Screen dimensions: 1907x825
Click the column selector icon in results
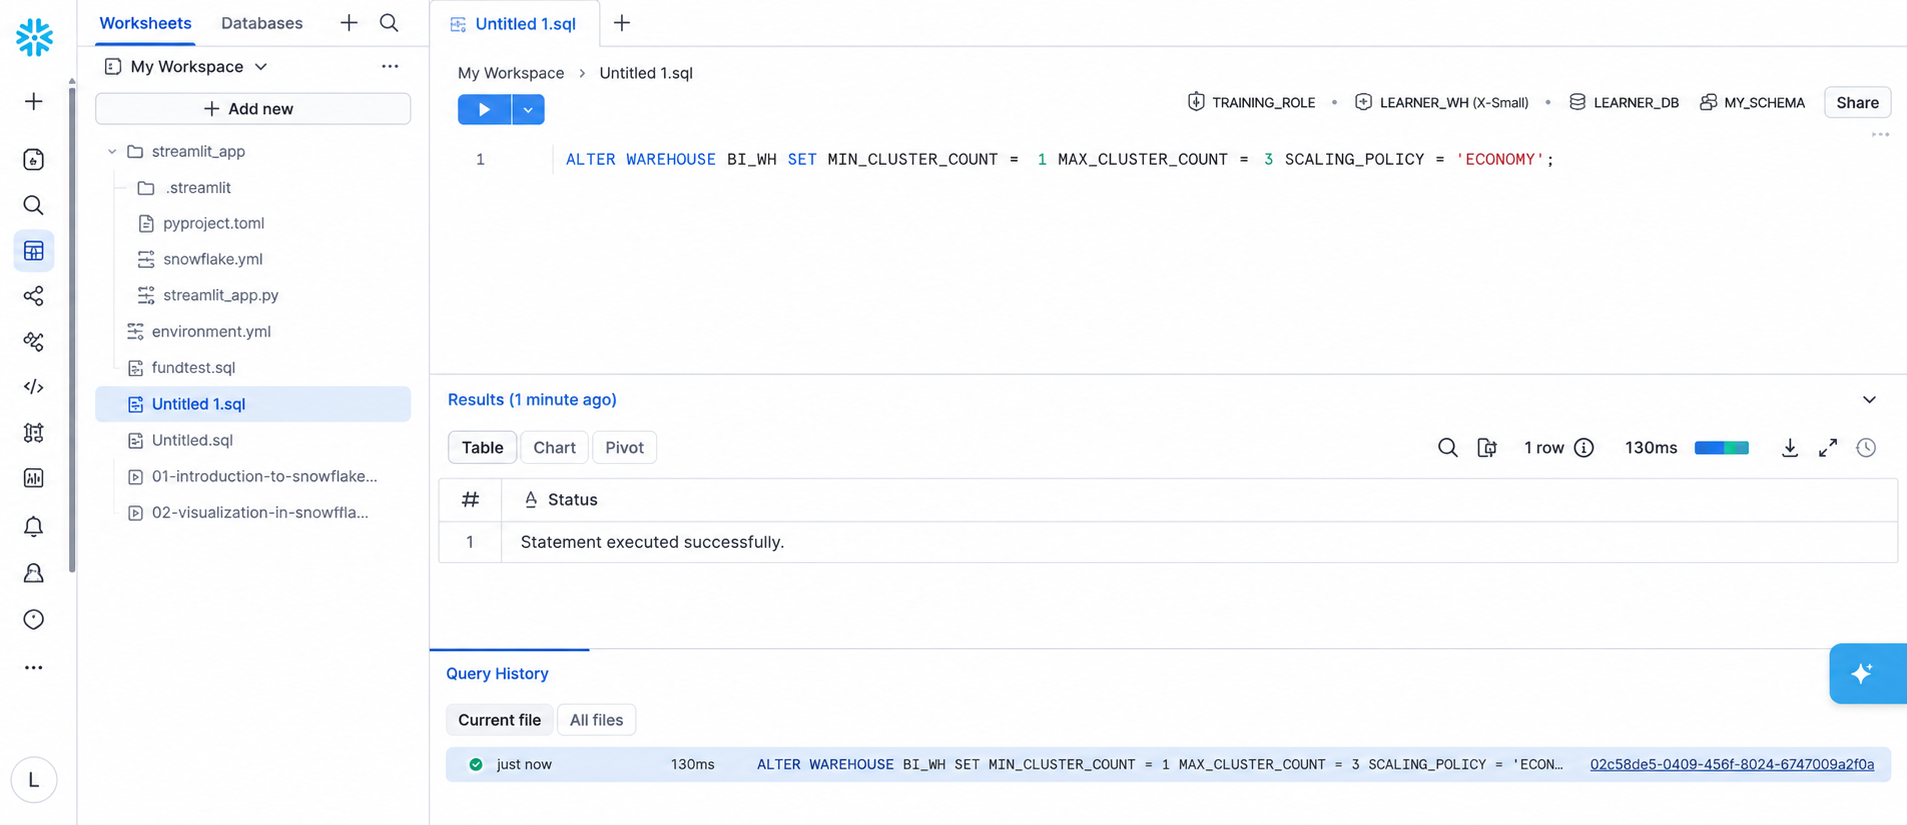(x=1487, y=447)
